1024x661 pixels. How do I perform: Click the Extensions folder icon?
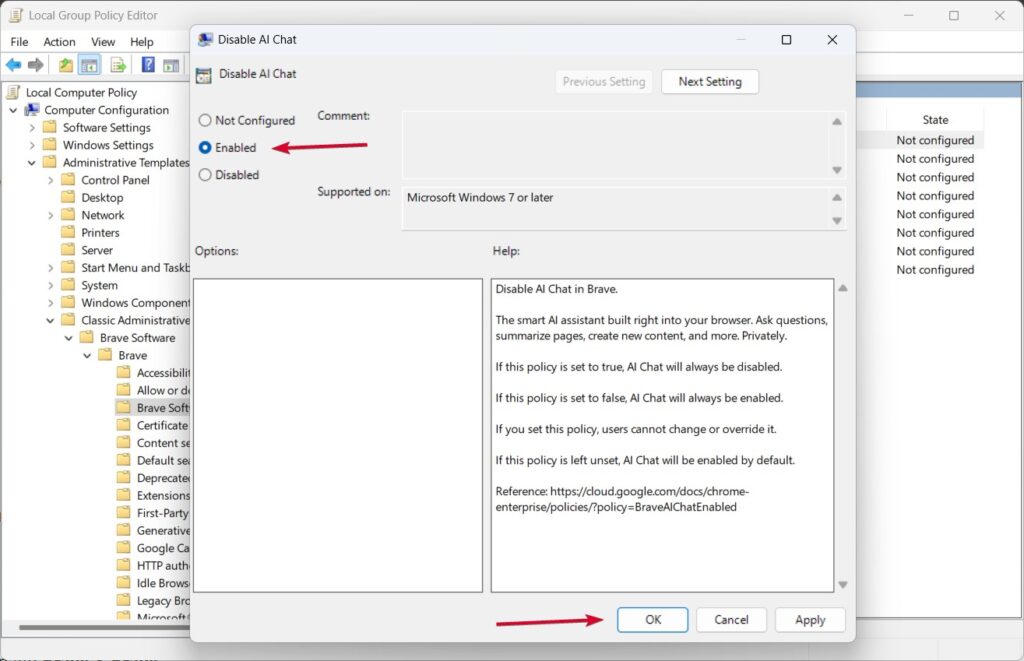click(x=123, y=495)
